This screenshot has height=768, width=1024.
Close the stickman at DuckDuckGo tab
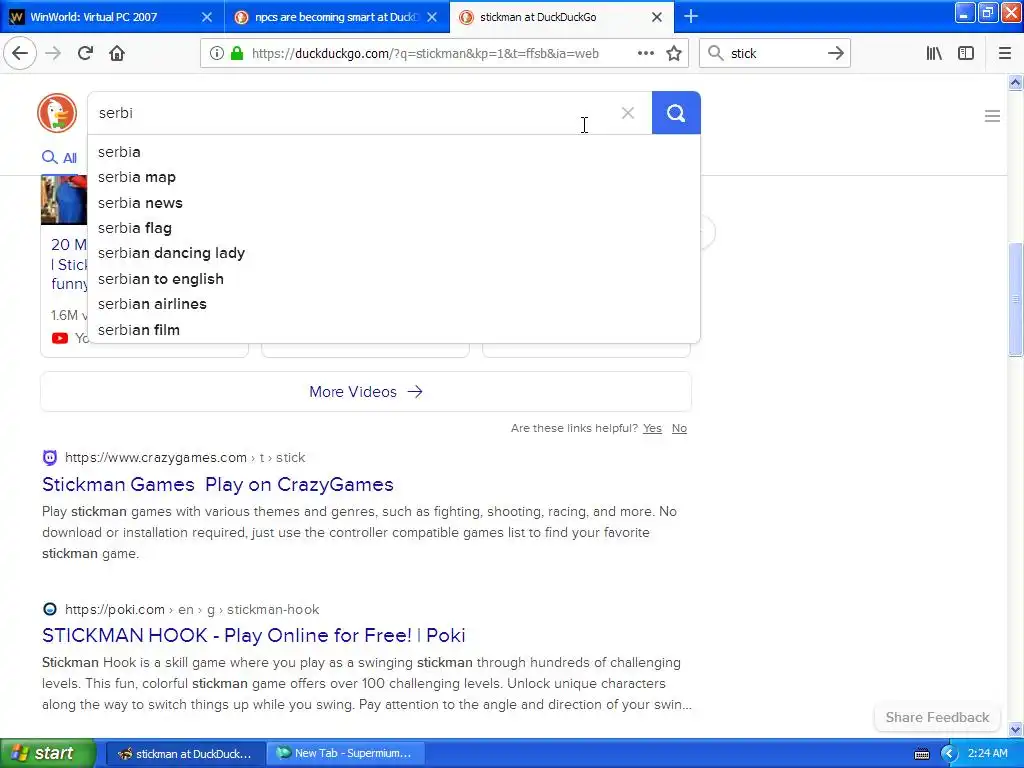click(657, 17)
